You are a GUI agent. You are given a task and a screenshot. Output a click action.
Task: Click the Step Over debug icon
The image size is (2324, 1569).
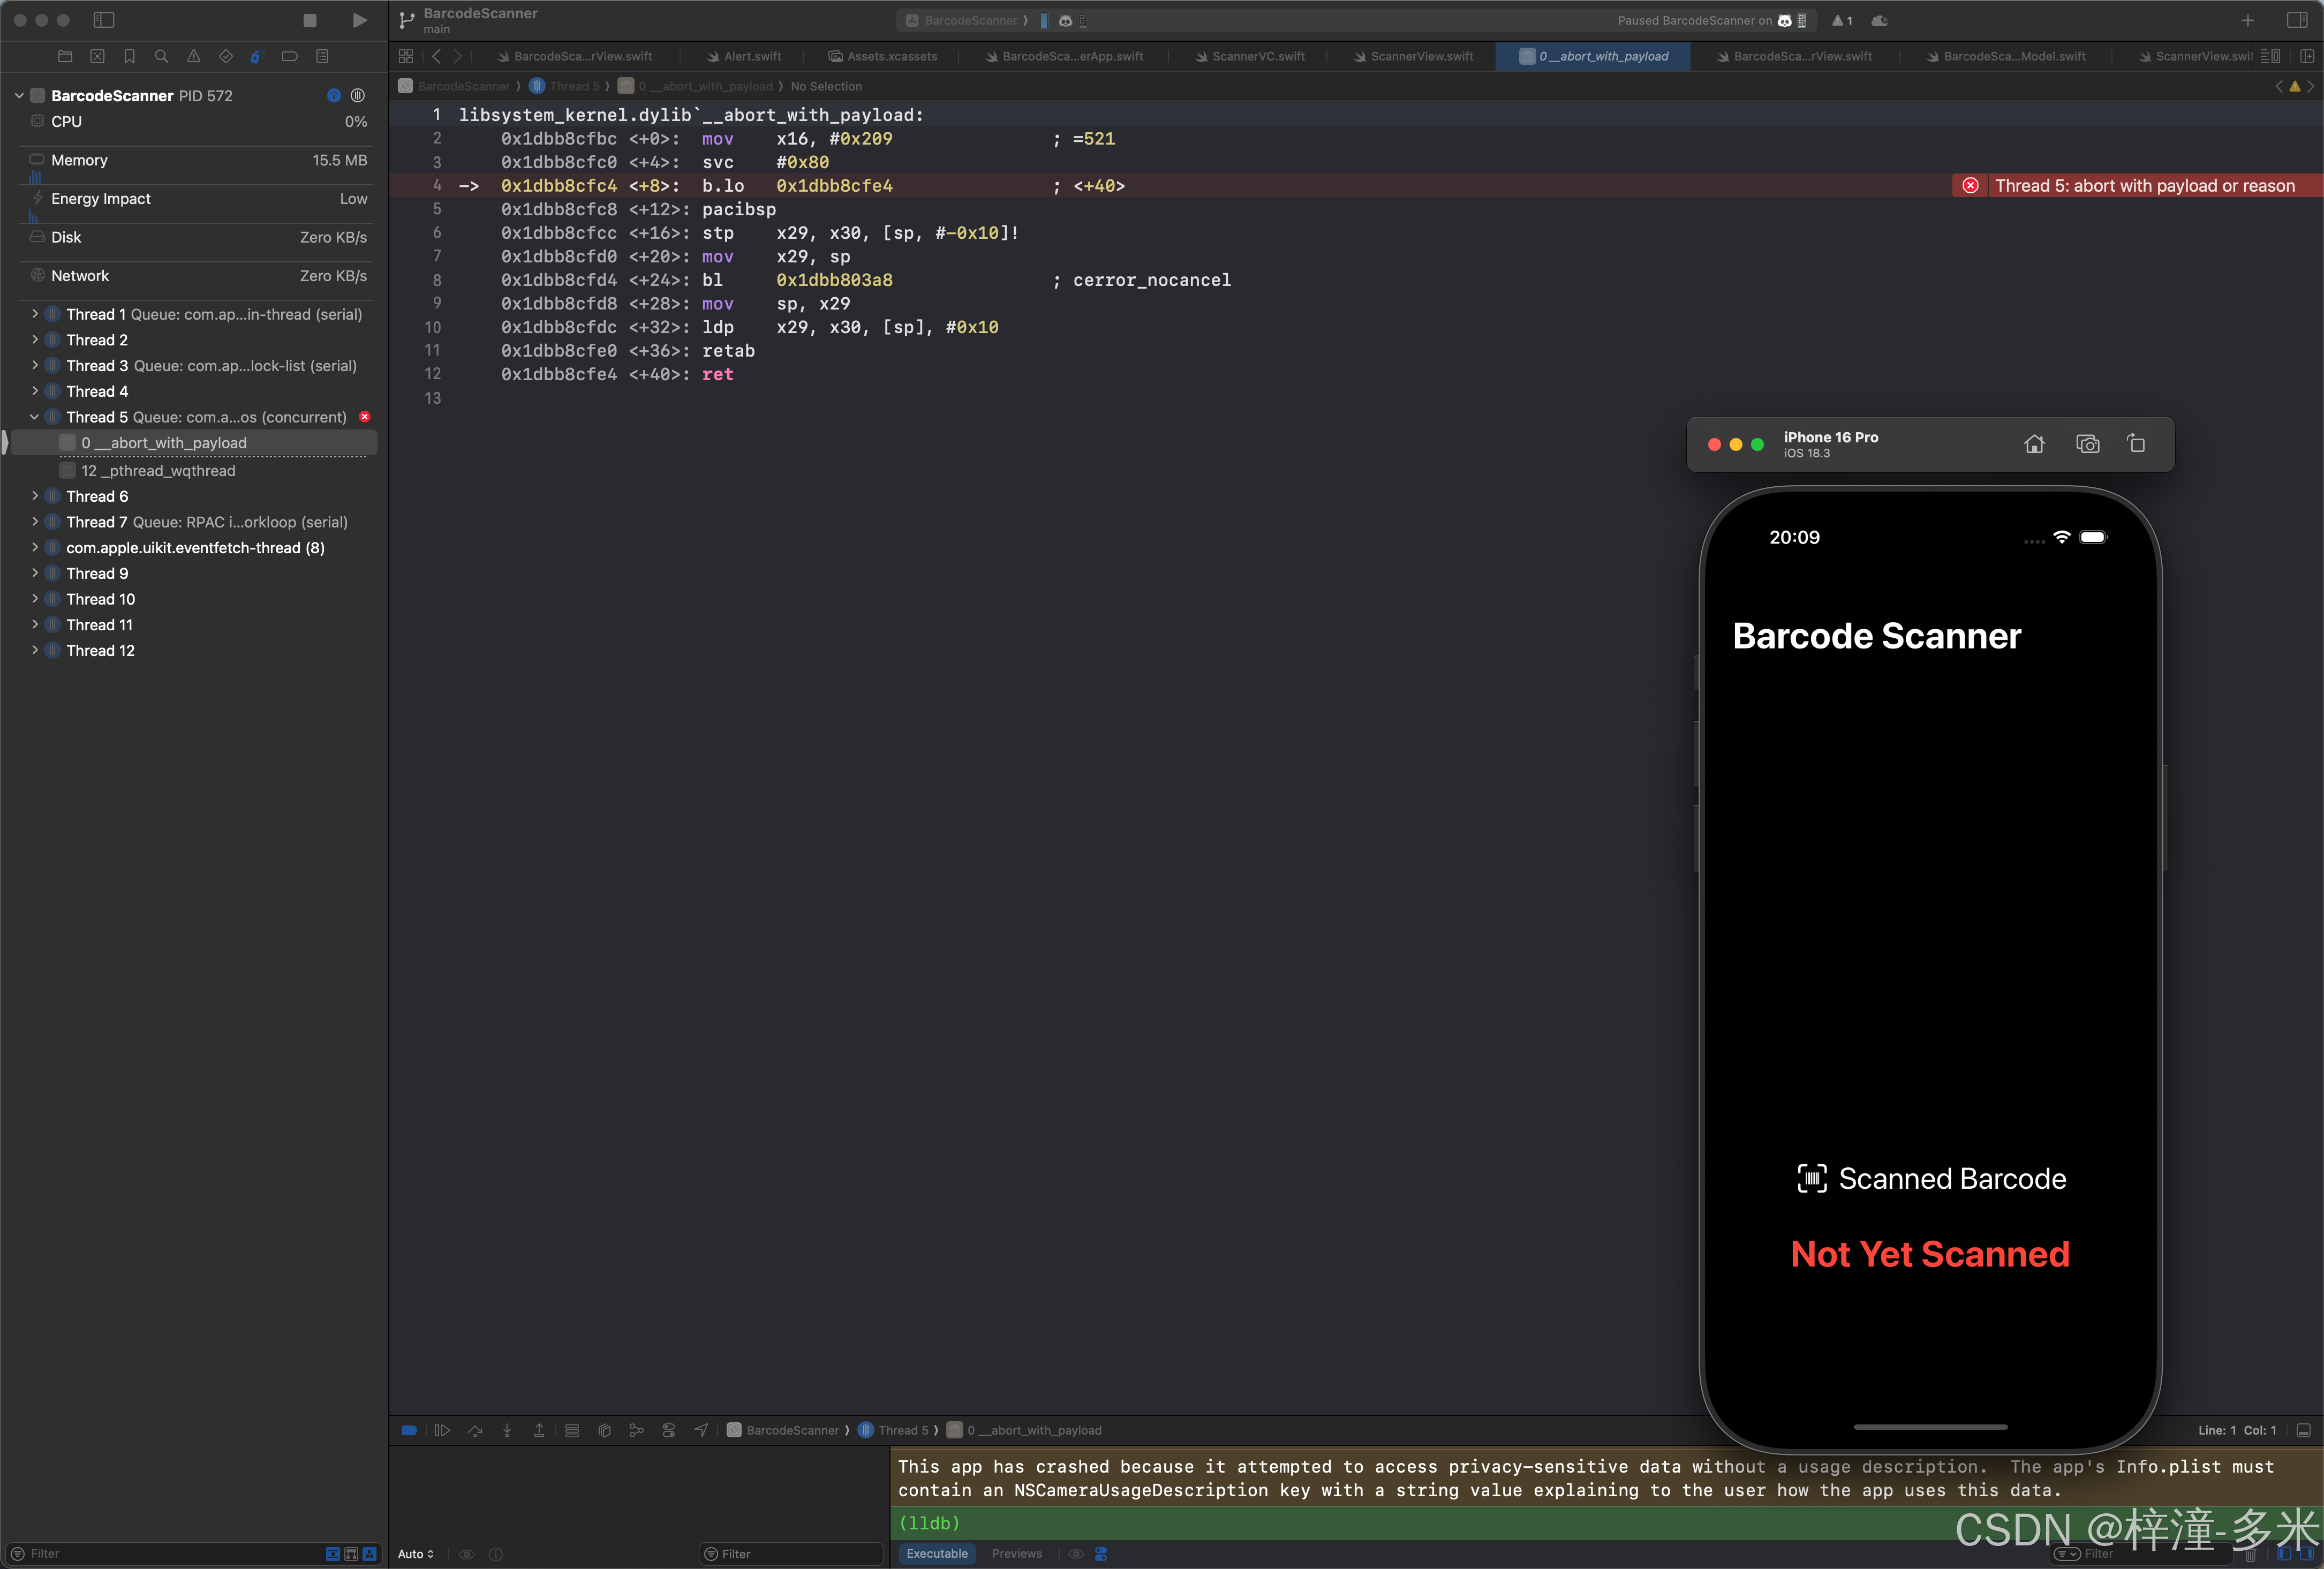(475, 1430)
